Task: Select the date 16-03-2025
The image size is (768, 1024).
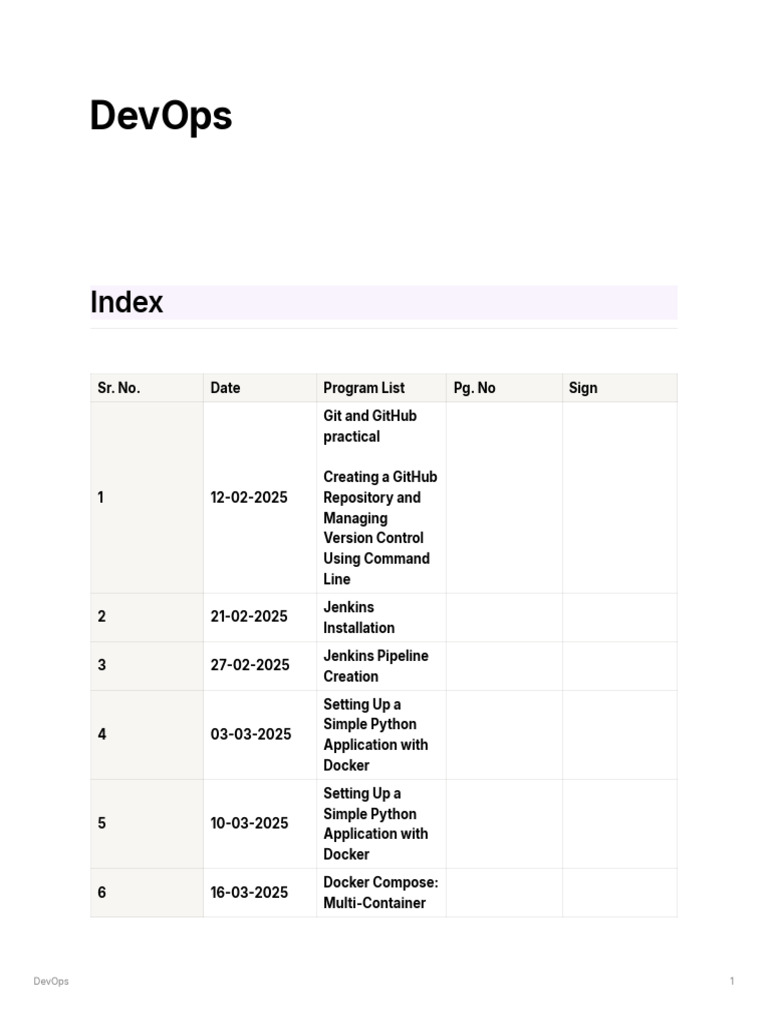Action: coord(249,892)
